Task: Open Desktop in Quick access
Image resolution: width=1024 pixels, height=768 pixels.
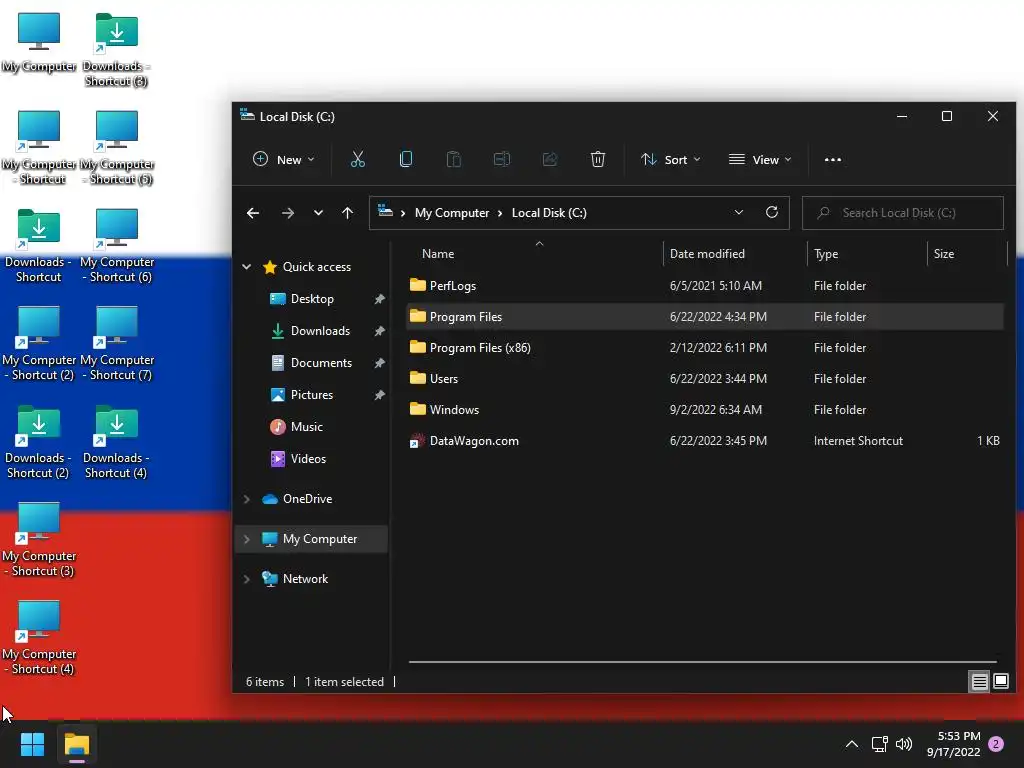Action: click(312, 299)
